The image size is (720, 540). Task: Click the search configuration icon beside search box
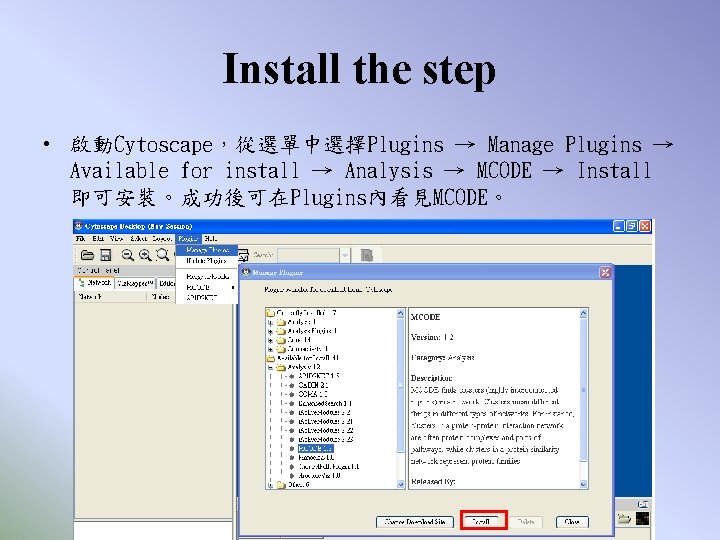tap(366, 255)
